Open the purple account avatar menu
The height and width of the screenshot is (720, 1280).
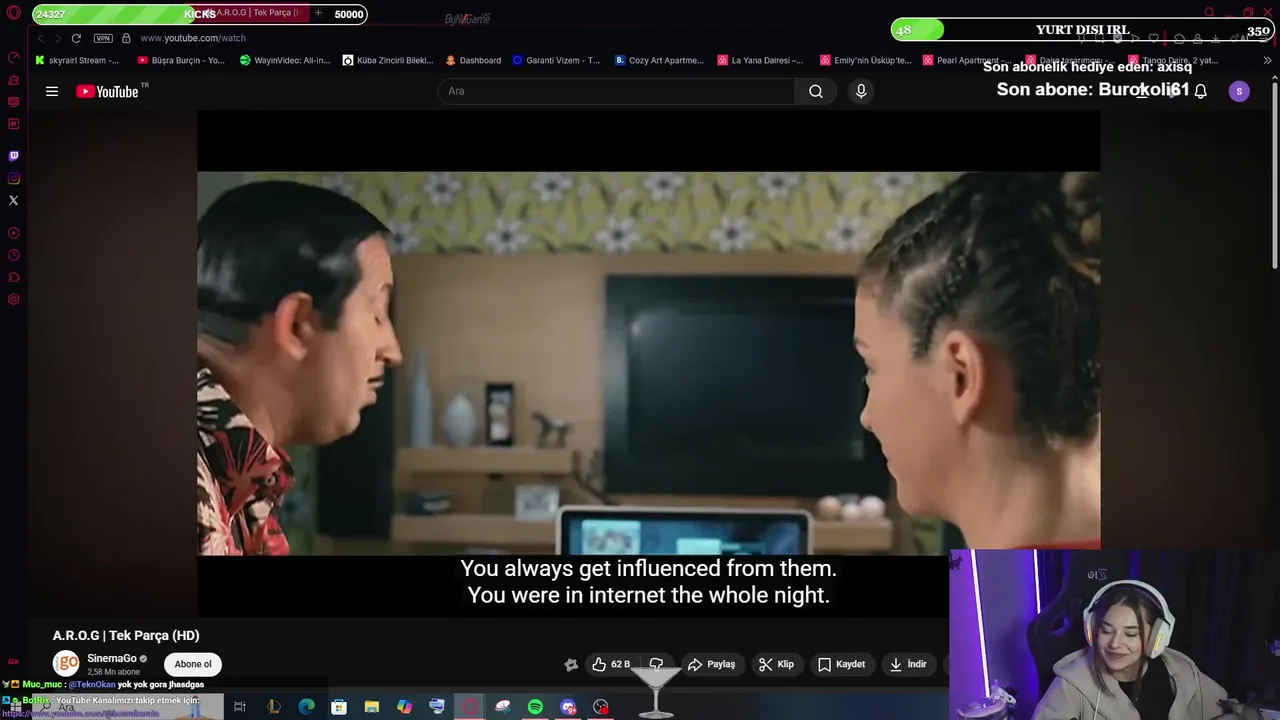coord(1239,91)
